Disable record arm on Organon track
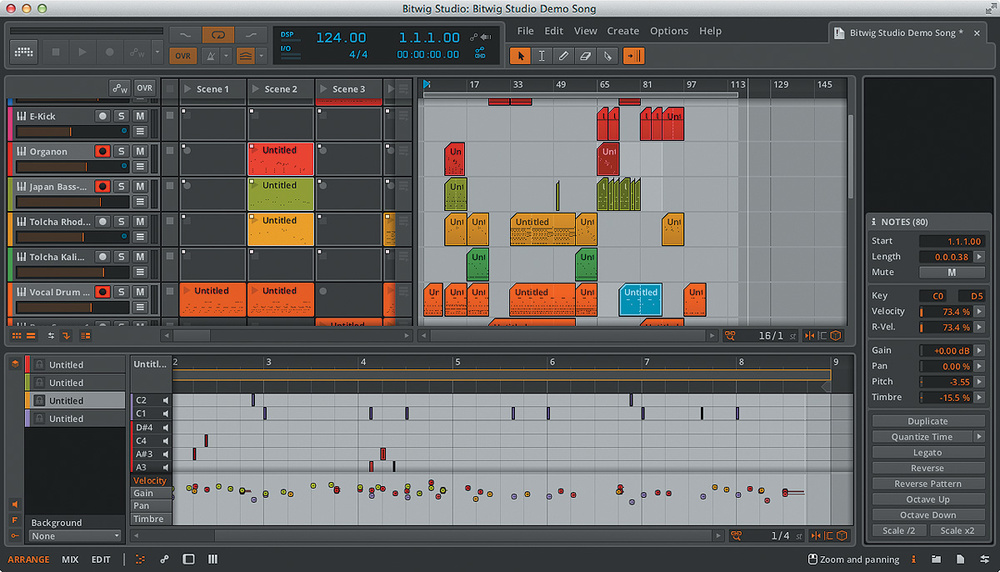Viewport: 1000px width, 572px height. click(102, 152)
